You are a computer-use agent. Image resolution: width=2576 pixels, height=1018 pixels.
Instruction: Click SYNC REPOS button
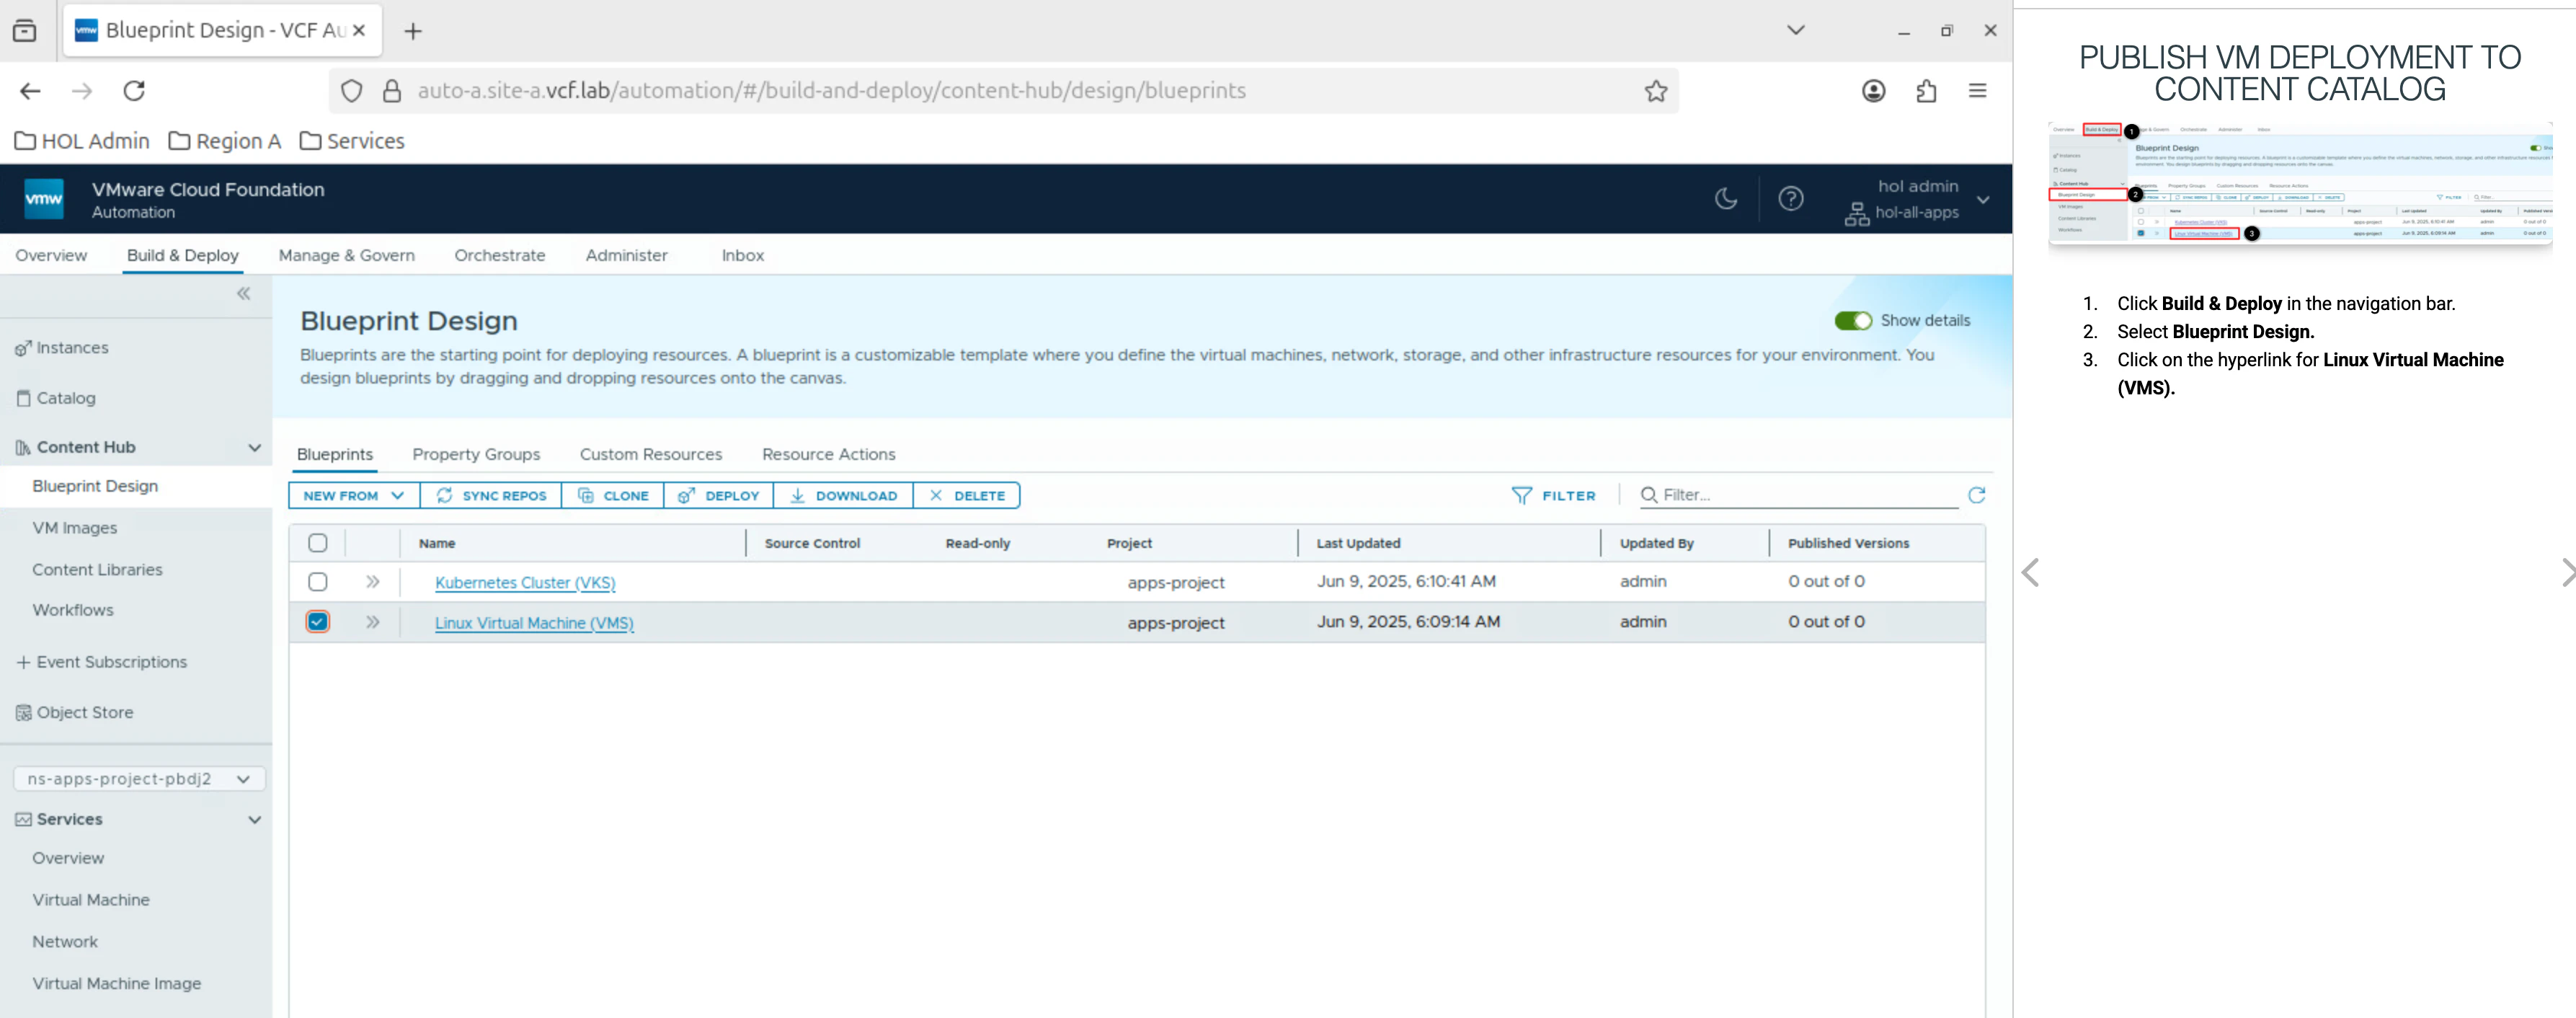pos(491,496)
